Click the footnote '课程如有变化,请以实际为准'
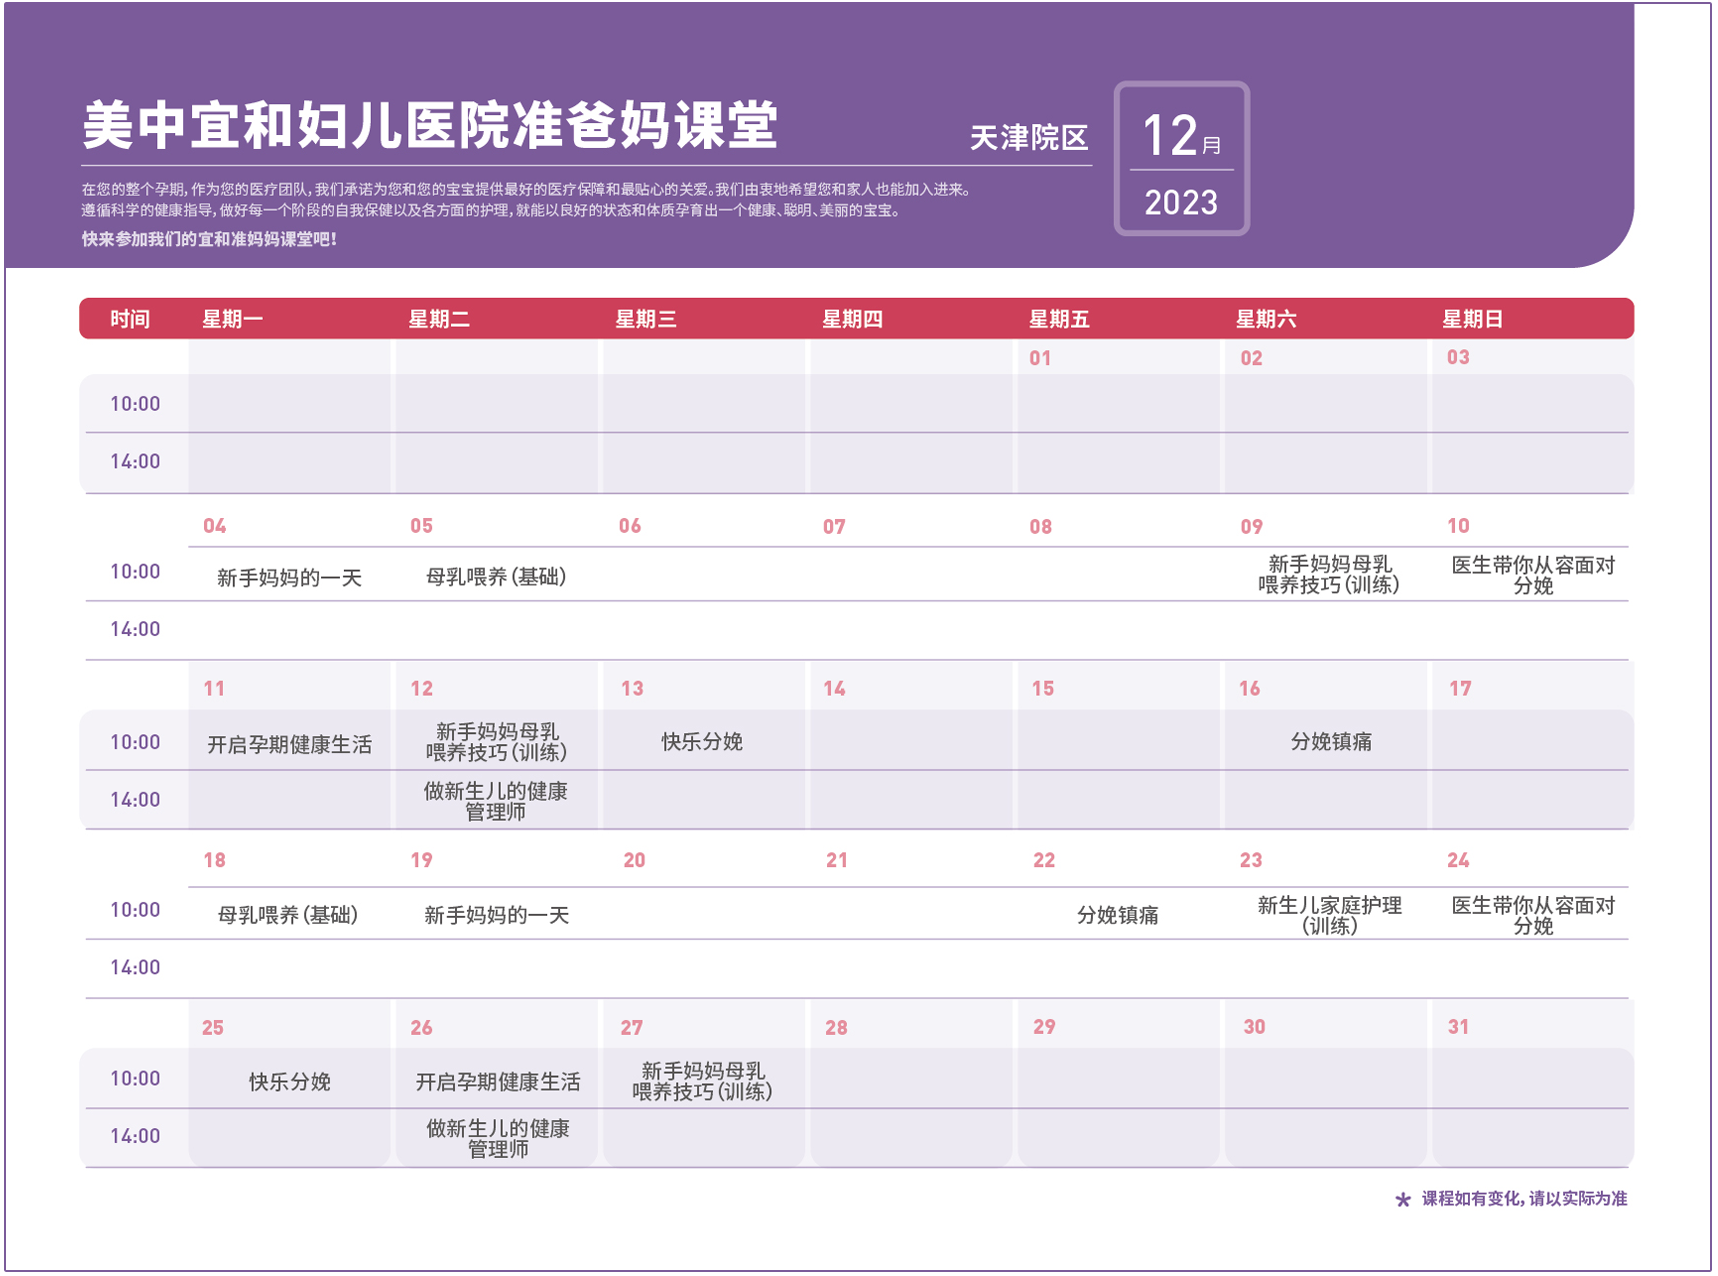Image resolution: width=1718 pixels, height=1276 pixels. 1525,1198
